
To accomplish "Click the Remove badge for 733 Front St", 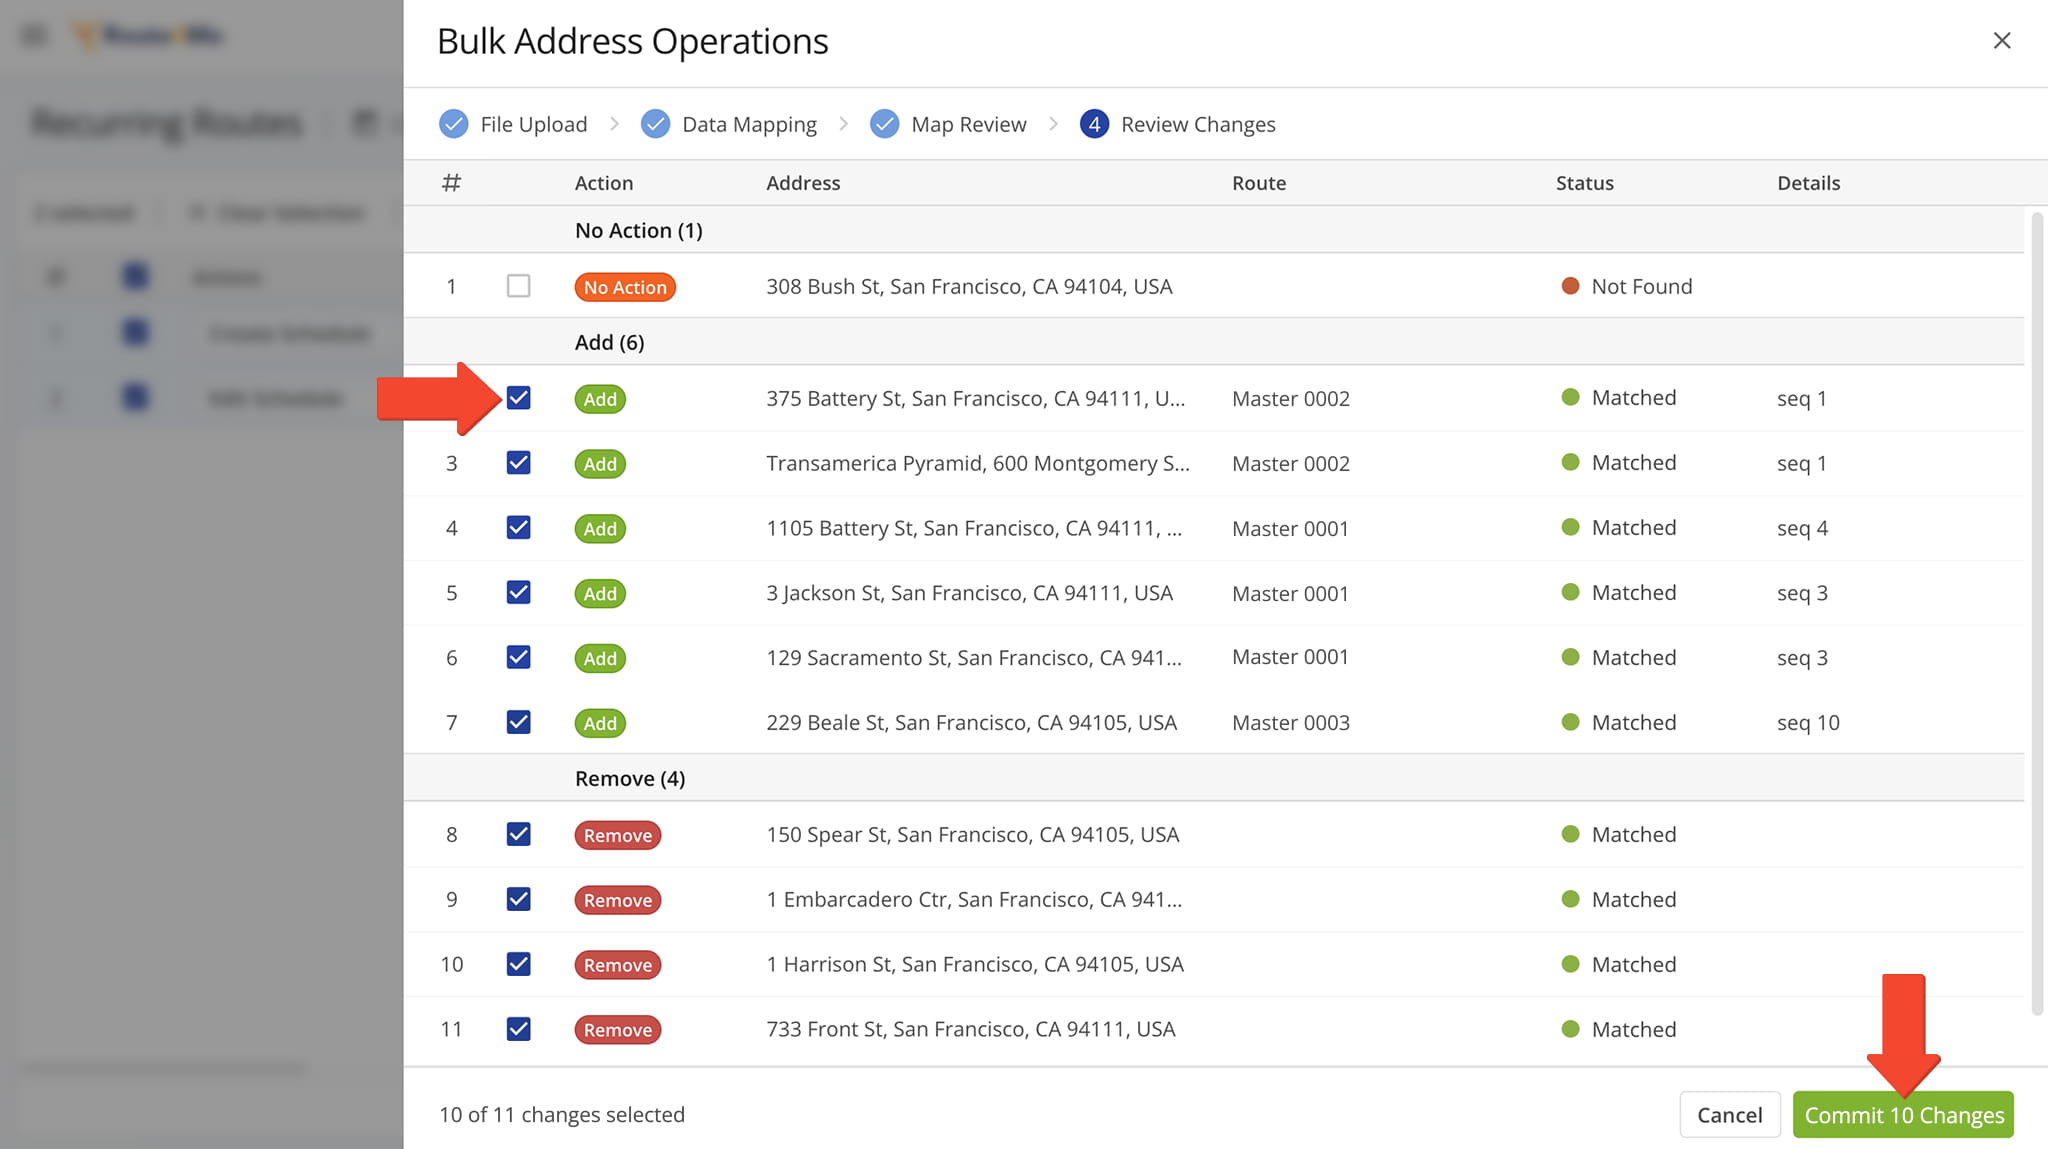I will (617, 1030).
